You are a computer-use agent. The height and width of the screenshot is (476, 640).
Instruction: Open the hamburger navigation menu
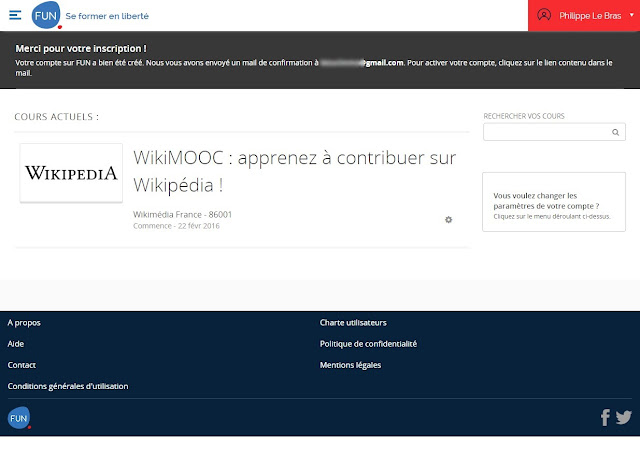(x=15, y=16)
